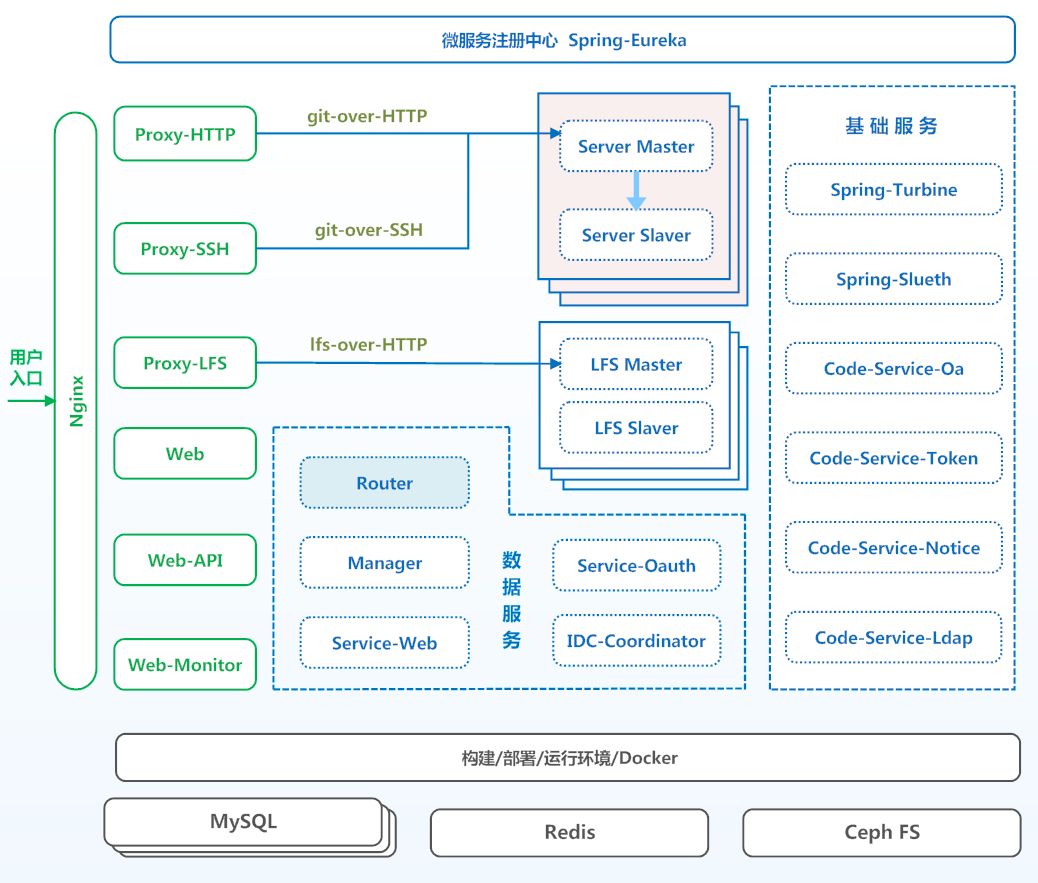The height and width of the screenshot is (883, 1038).
Task: Click the MySQL storage box
Action: coord(244,821)
